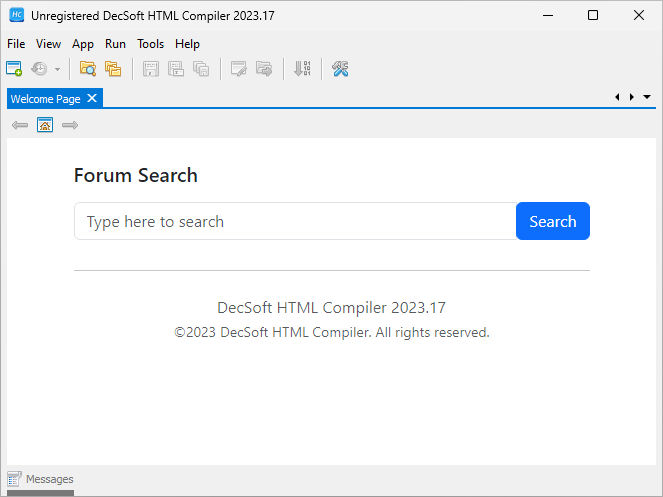Click the open project folder-with-magnifier icon
Image resolution: width=663 pixels, height=497 pixels.
pyautogui.click(x=88, y=69)
